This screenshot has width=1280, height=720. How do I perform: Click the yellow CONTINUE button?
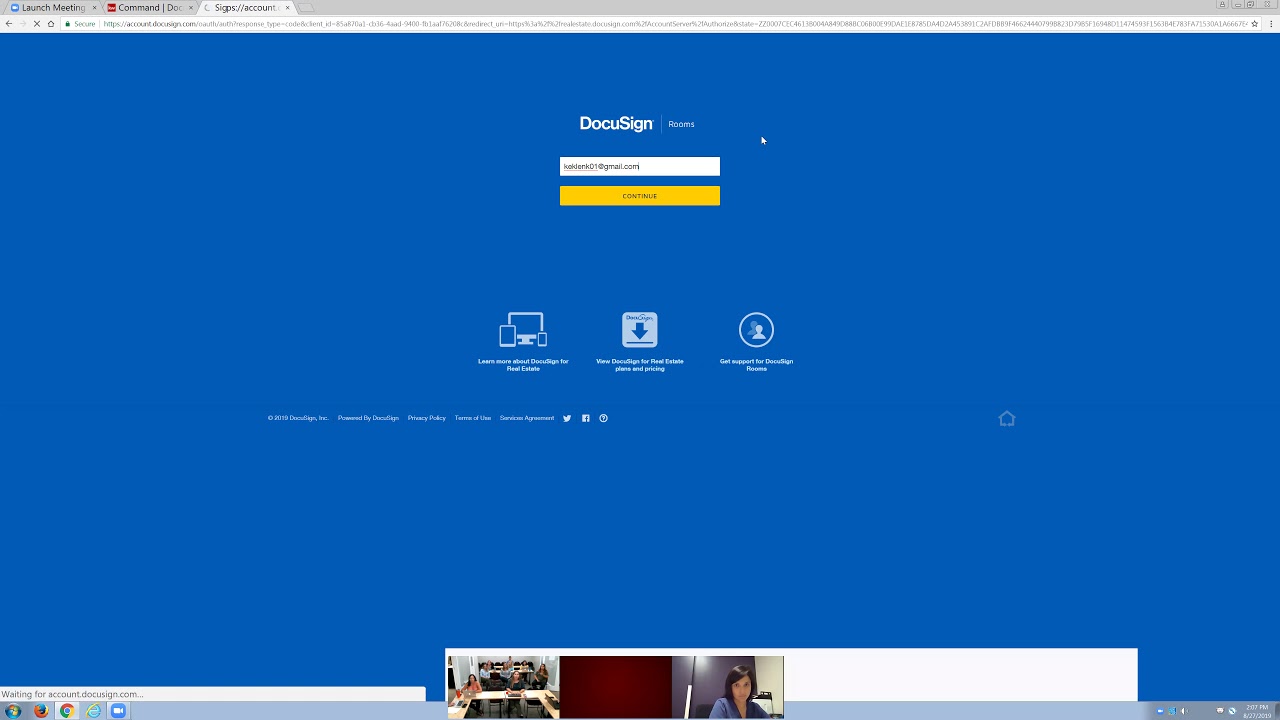pos(640,196)
